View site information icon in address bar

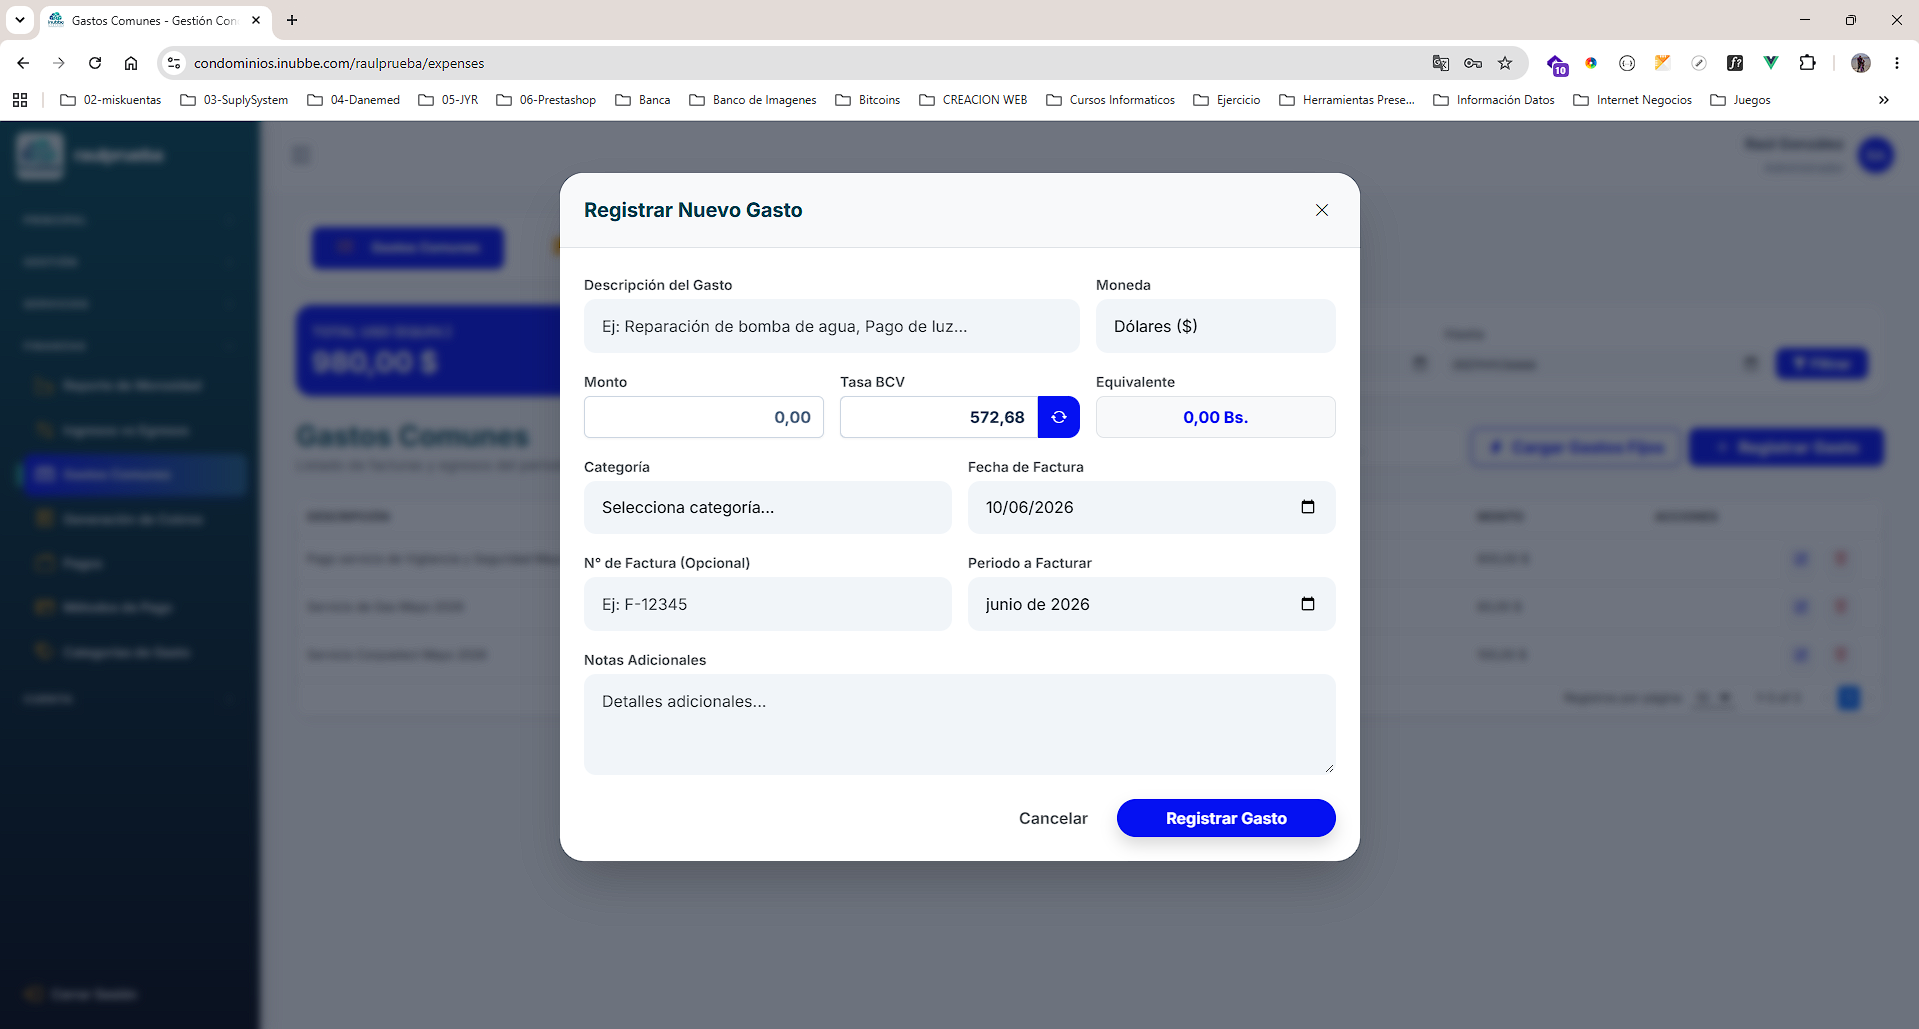click(x=174, y=63)
